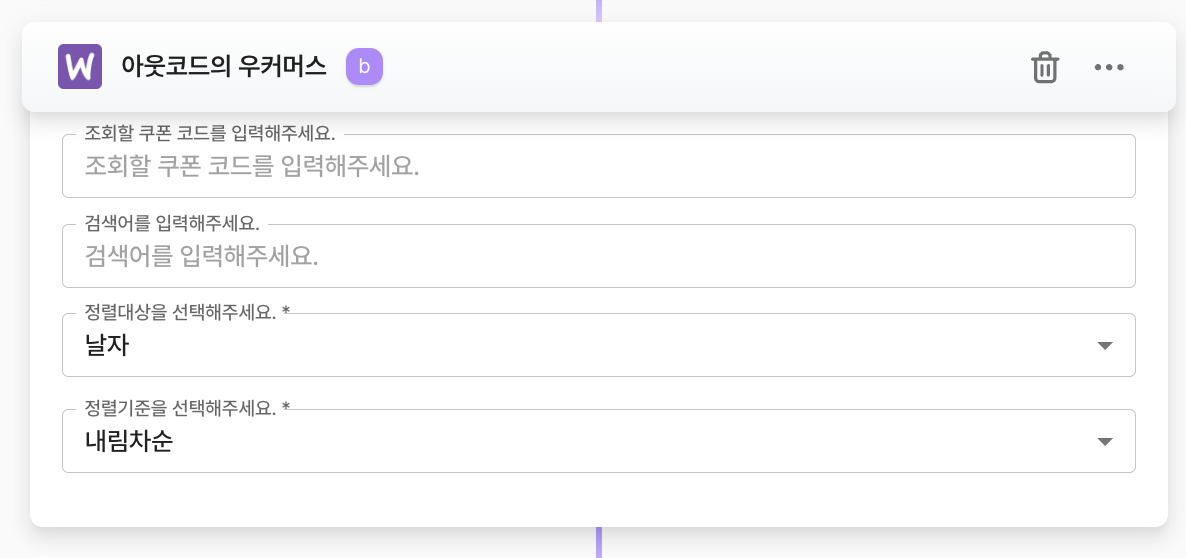The width and height of the screenshot is (1186, 558).
Task: Click the 조회할 쿠폰 코드를 입력해주세요 field label
Action: (210, 134)
